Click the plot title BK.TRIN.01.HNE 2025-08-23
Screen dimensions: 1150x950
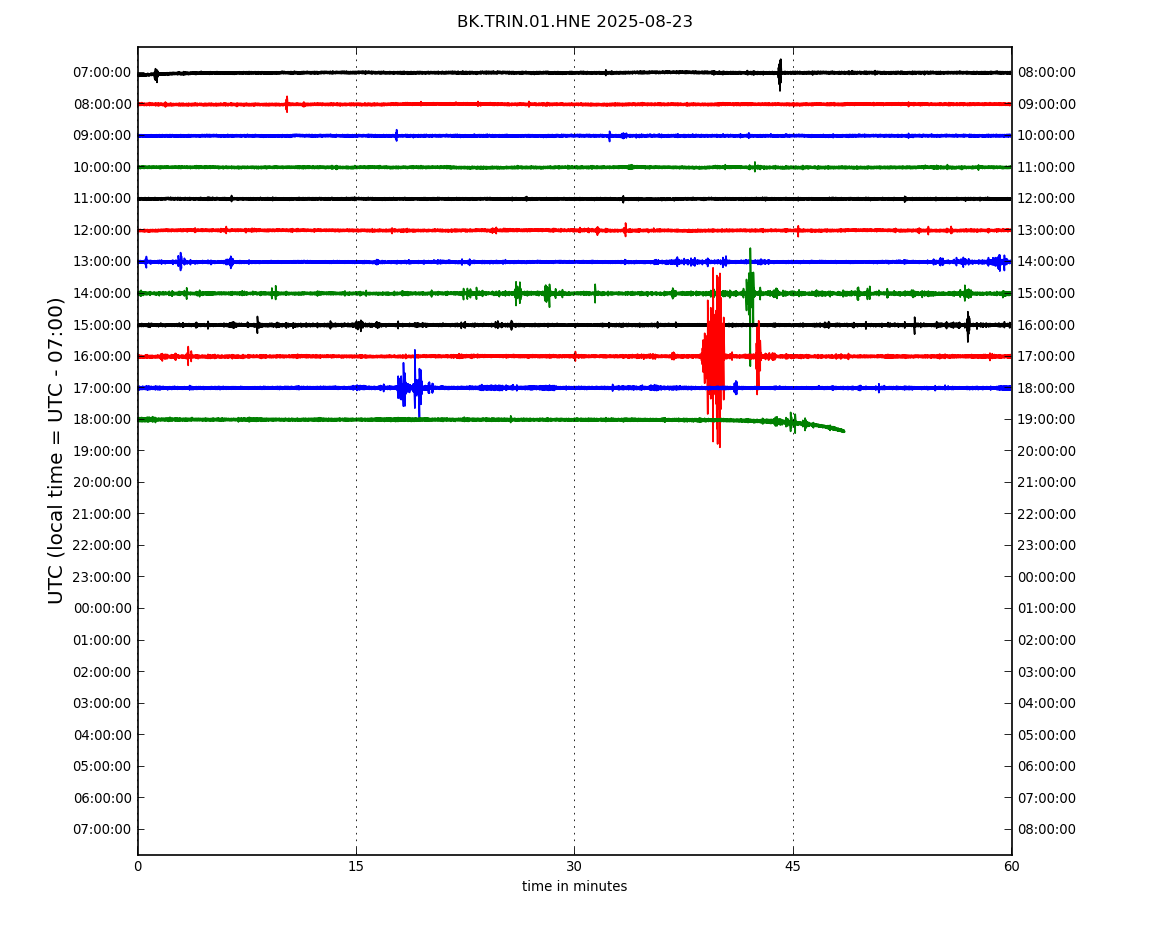click(574, 22)
